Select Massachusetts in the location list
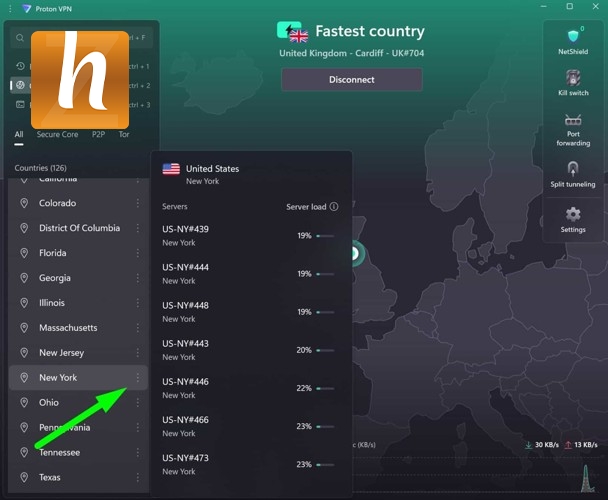Screen dimensions: 608x500 68,328
